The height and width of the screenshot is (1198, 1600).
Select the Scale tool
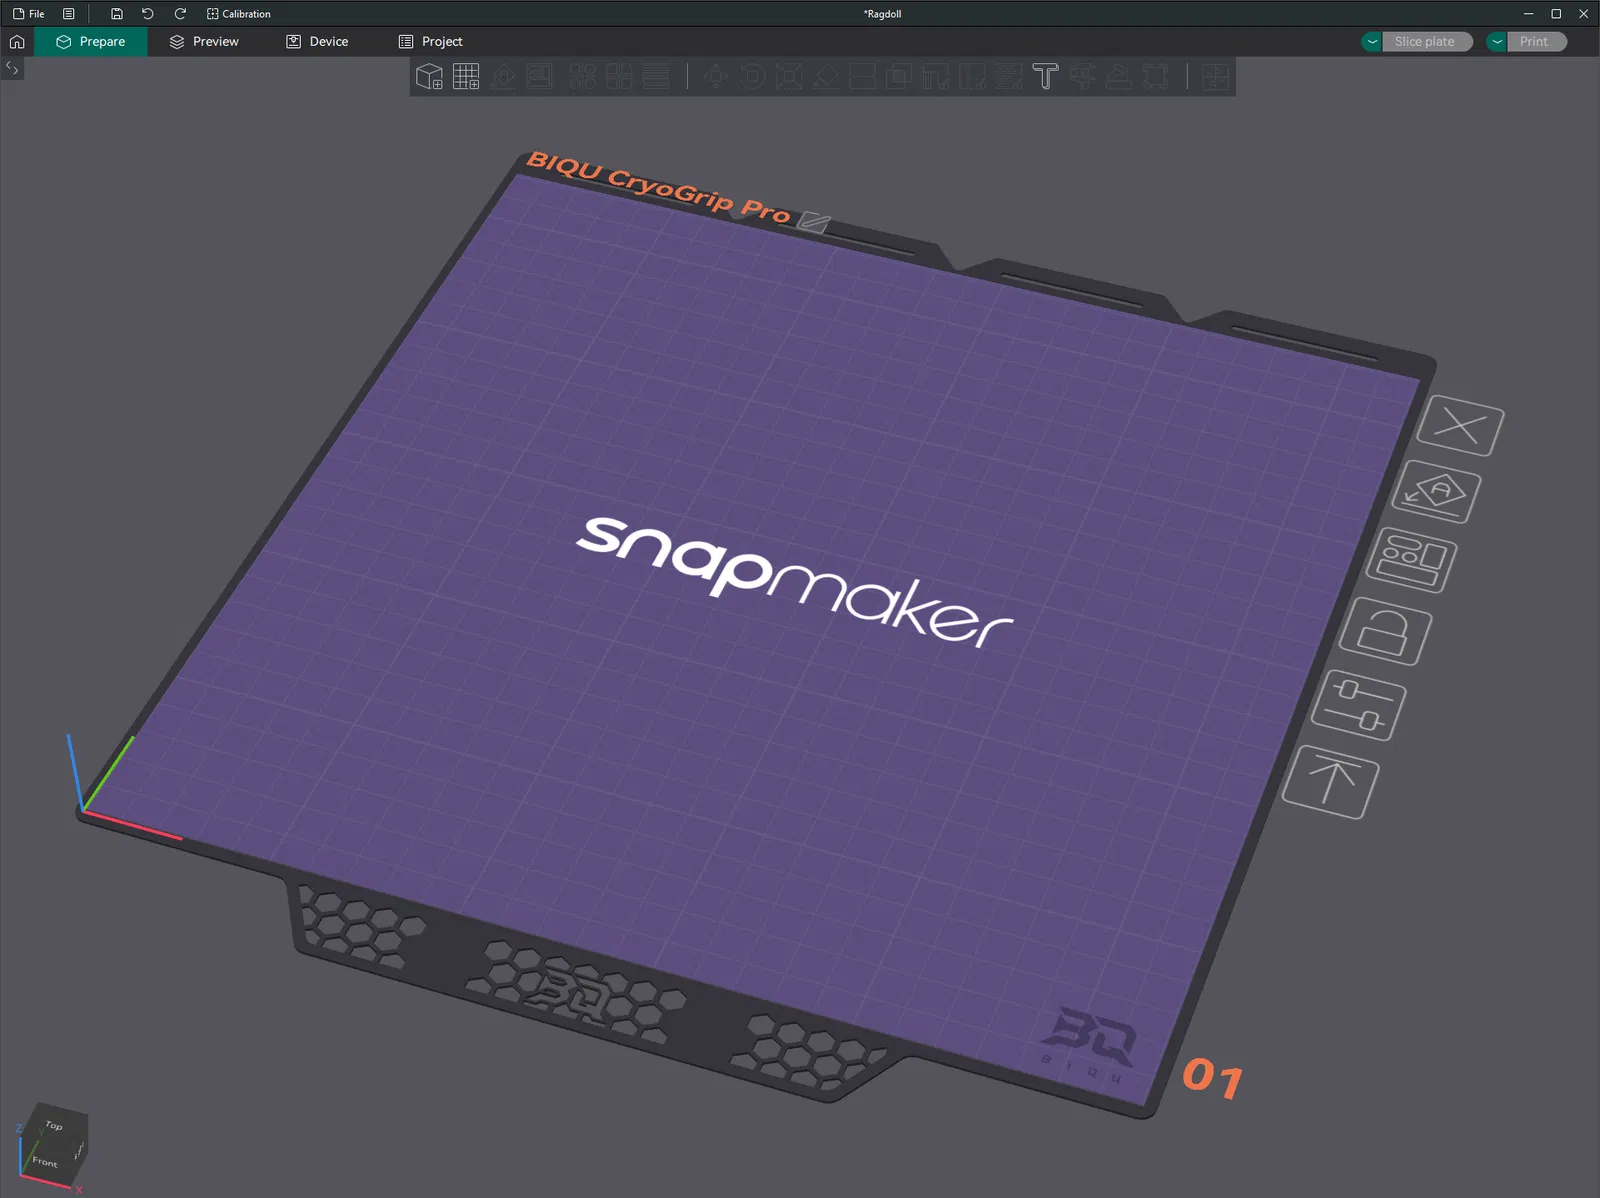[x=789, y=77]
